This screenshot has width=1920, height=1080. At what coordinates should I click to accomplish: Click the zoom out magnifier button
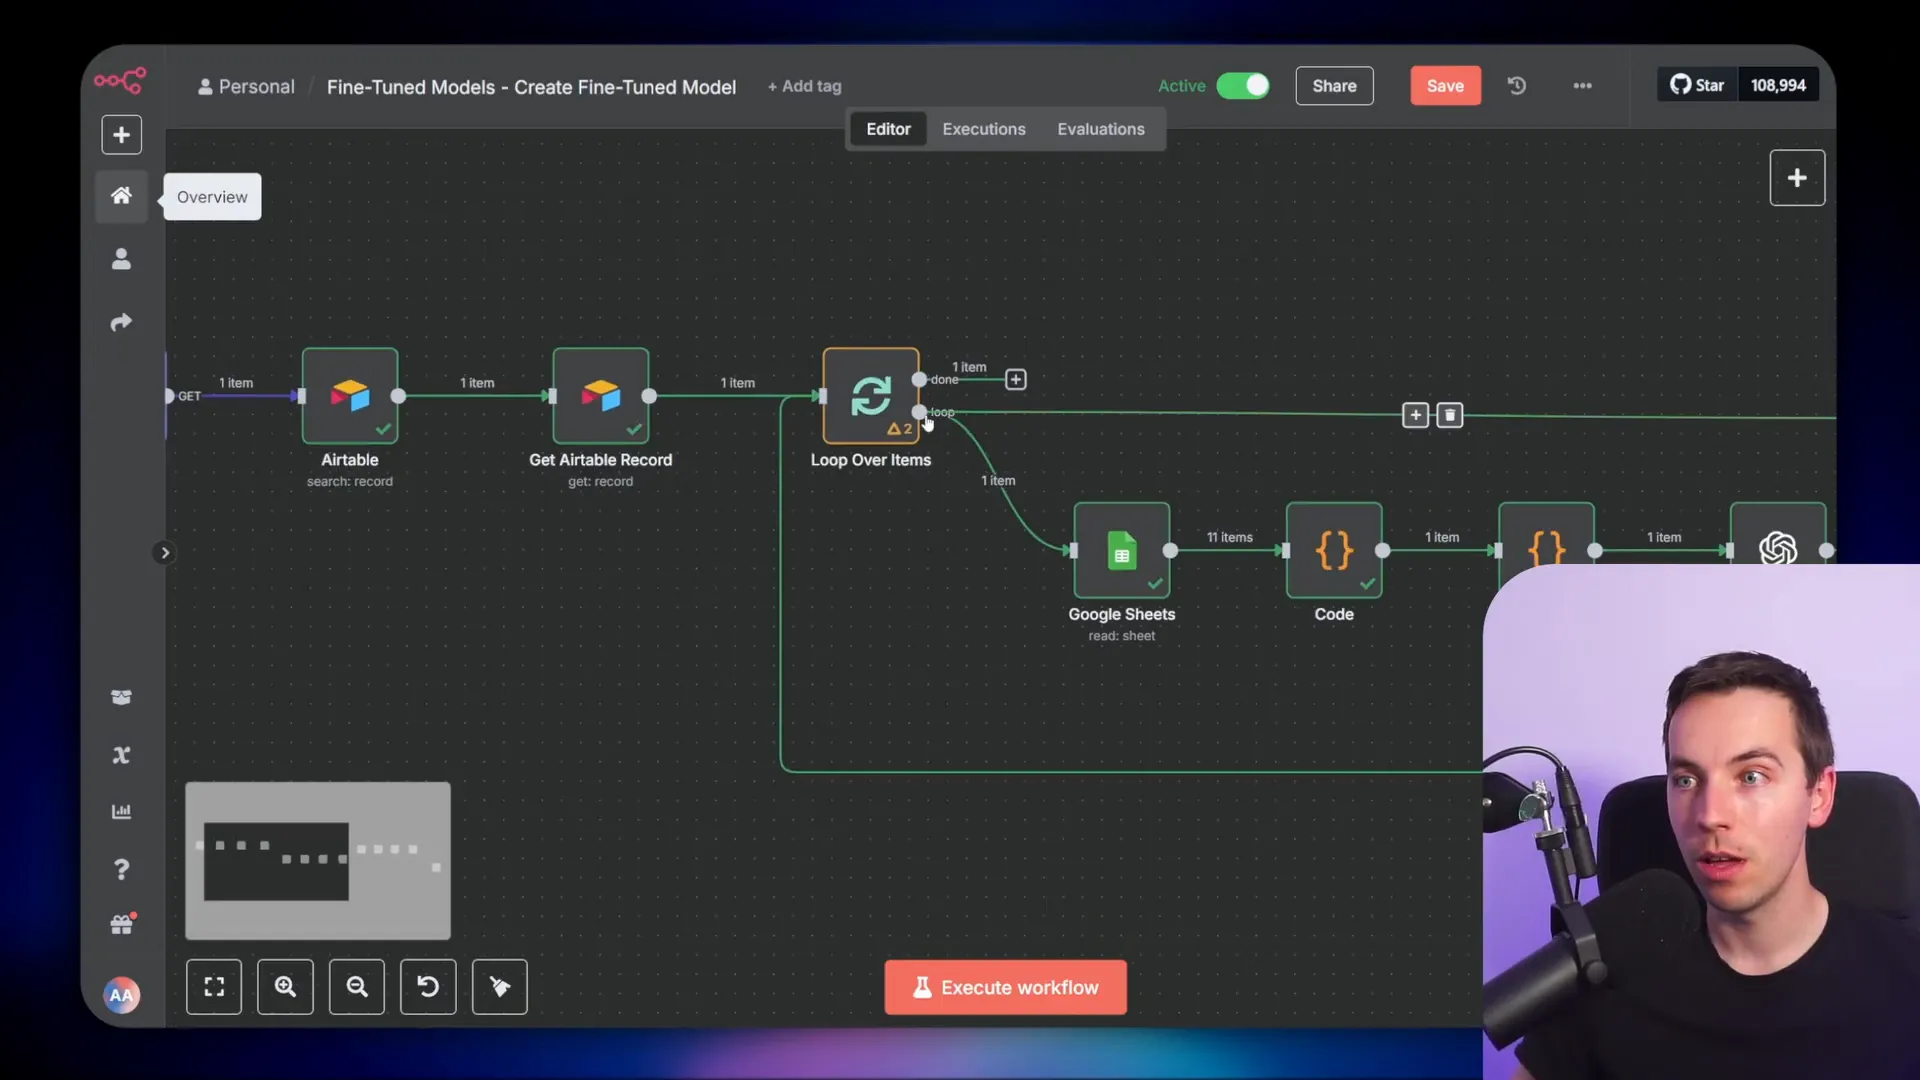pos(357,987)
